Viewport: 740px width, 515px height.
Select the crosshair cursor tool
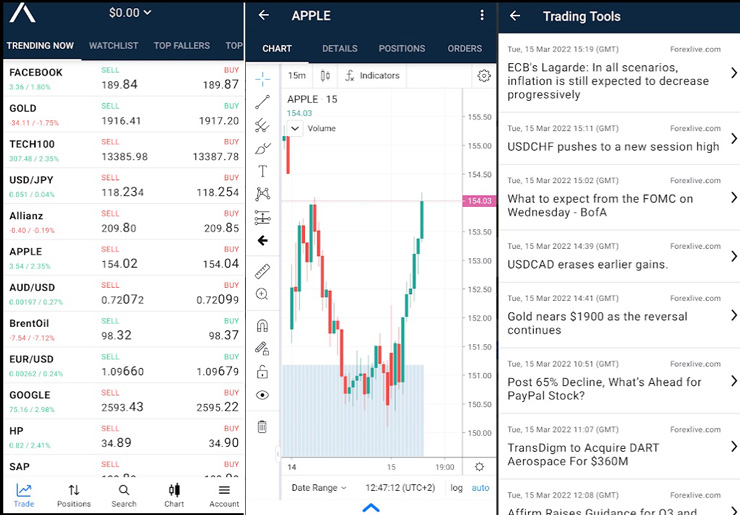[262, 79]
